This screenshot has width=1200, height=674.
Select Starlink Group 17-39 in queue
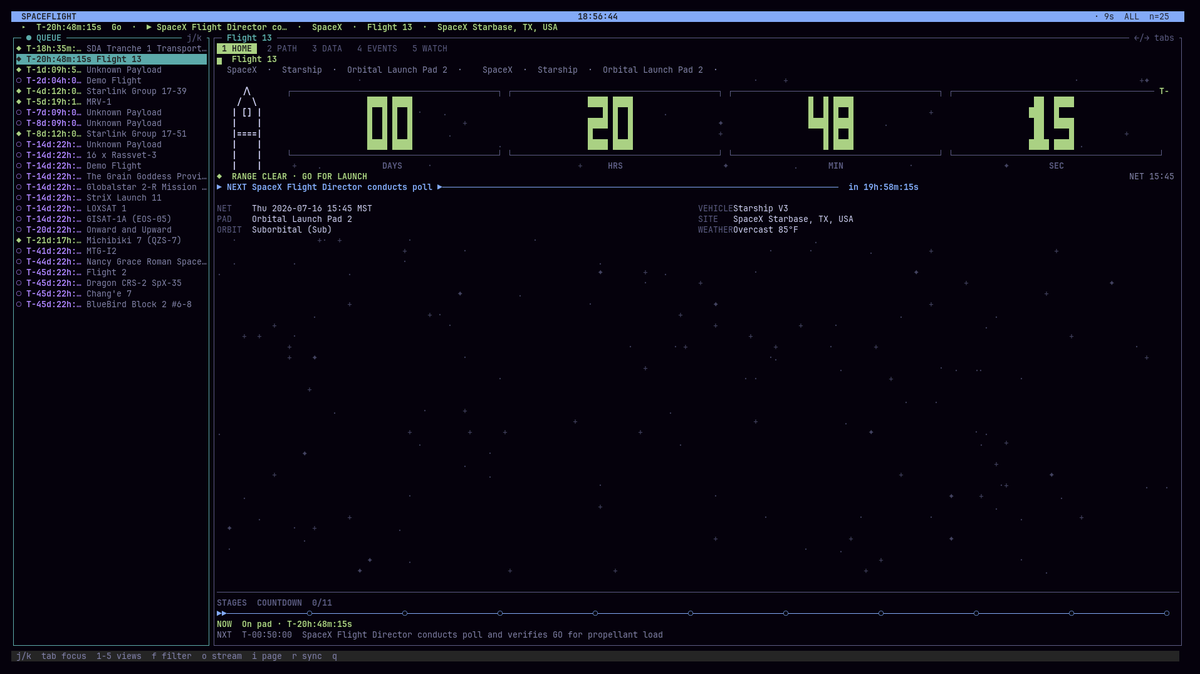pyautogui.click(x=111, y=91)
